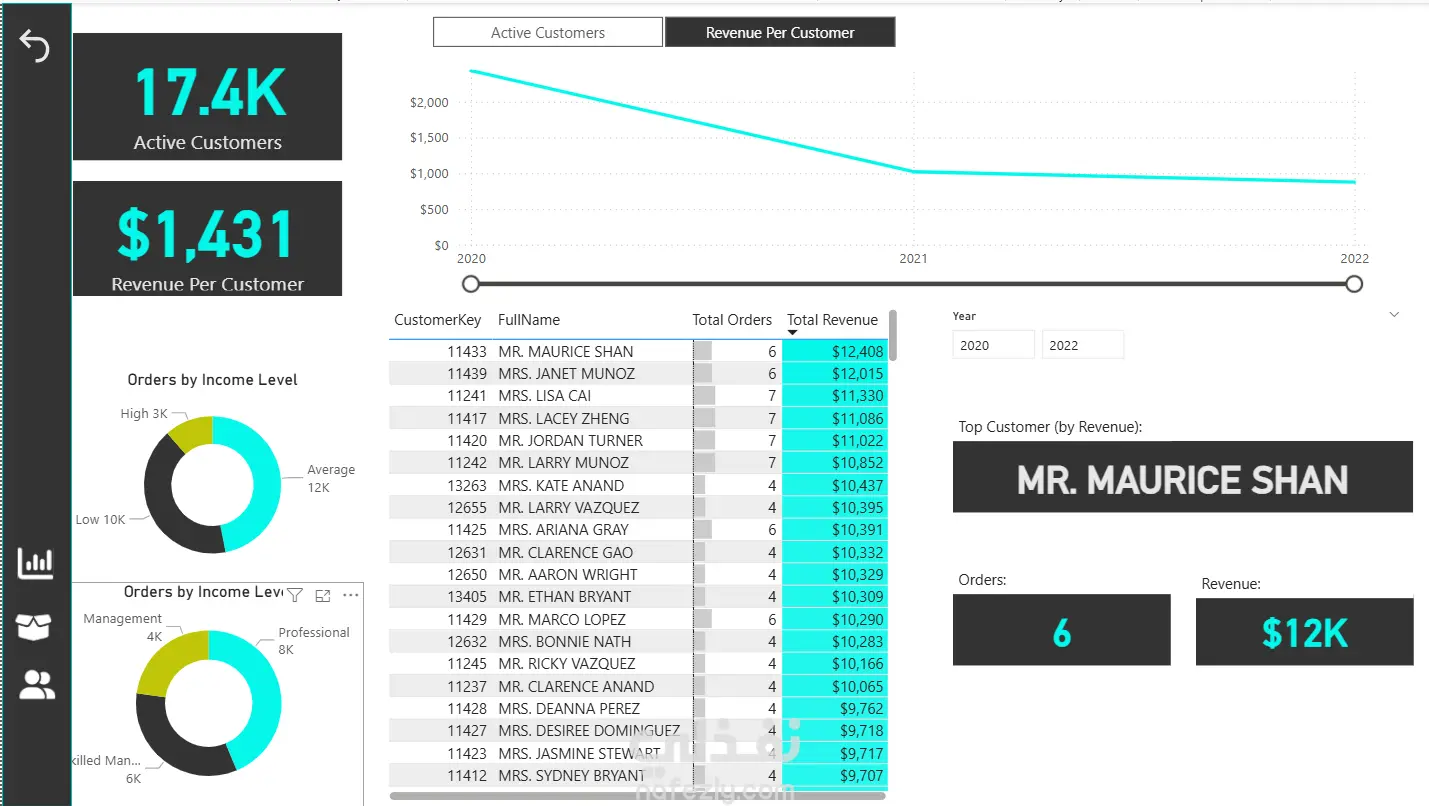Select row MRS. DEANNA PEREZ
The width and height of the screenshot is (1429, 806).
coord(638,708)
